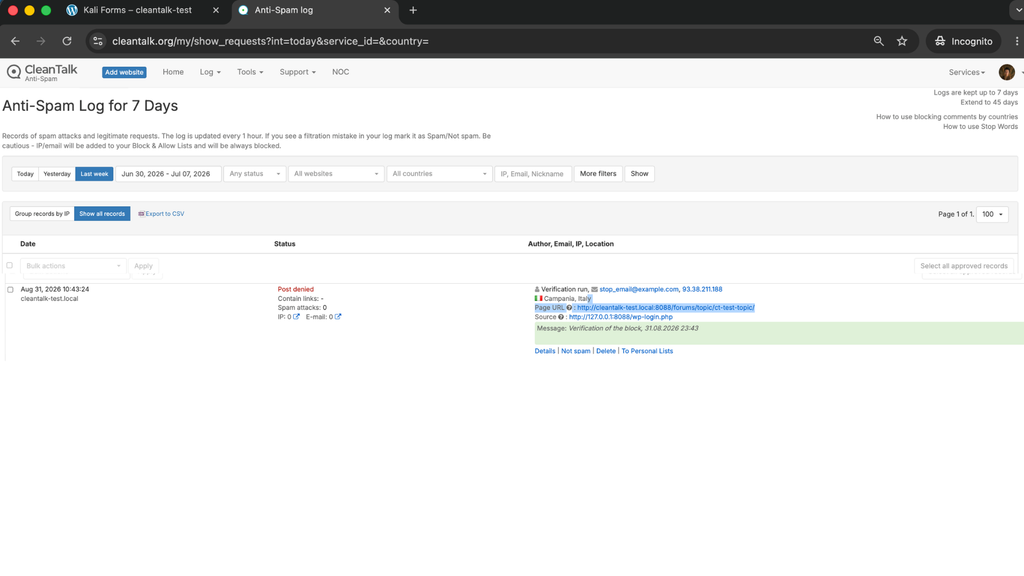Open the Source wp-login.php link
1024x576 pixels.
620,317
